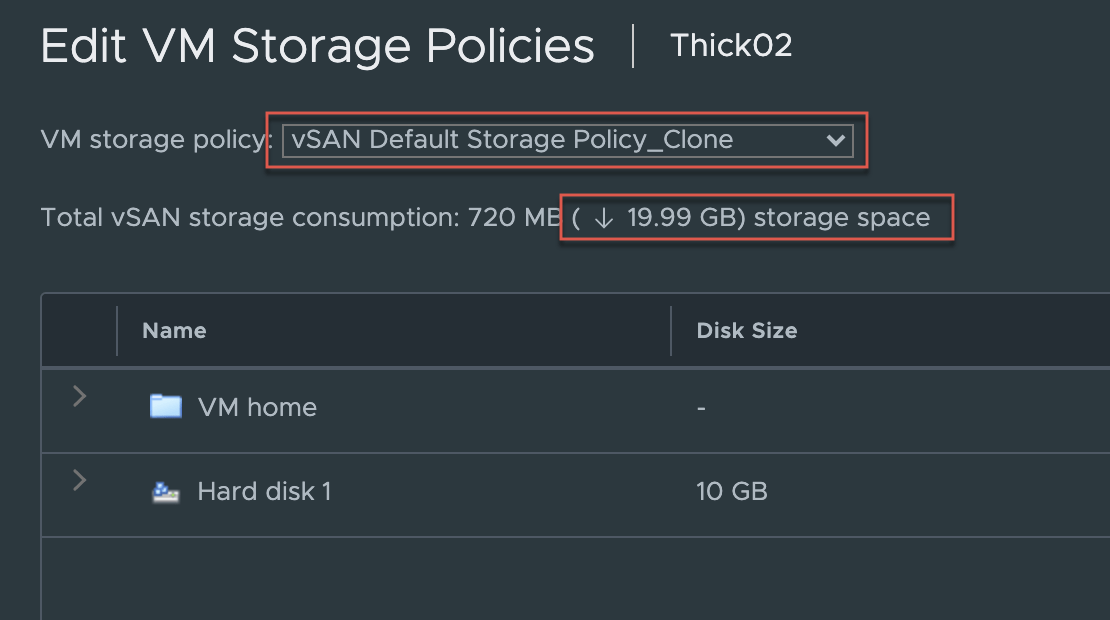Click the Total vSAN storage consumption text
The image size is (1110, 620).
[250, 218]
